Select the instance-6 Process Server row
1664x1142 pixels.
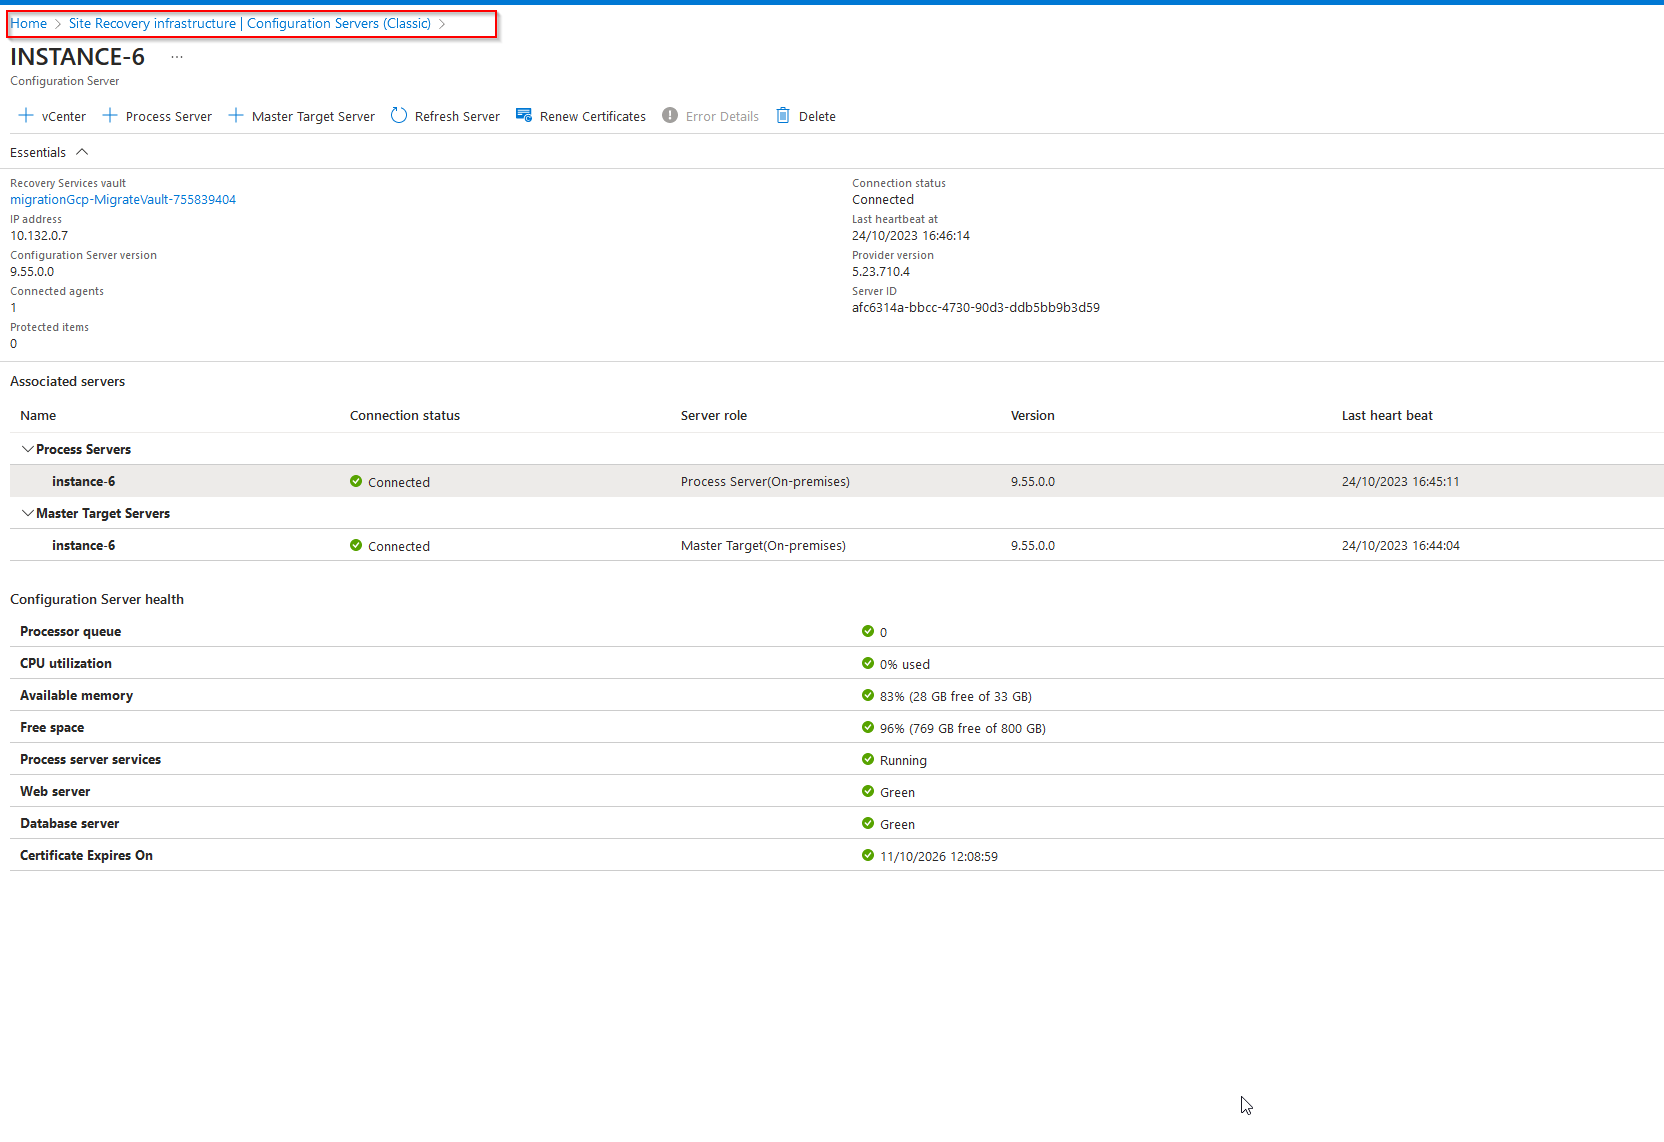pyautogui.click(x=83, y=481)
